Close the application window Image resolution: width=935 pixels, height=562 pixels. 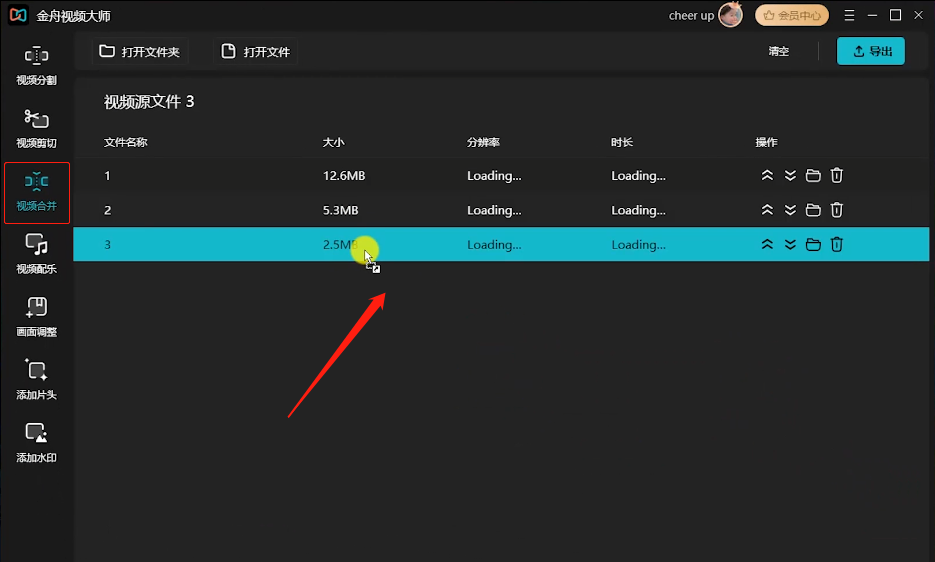(x=918, y=16)
